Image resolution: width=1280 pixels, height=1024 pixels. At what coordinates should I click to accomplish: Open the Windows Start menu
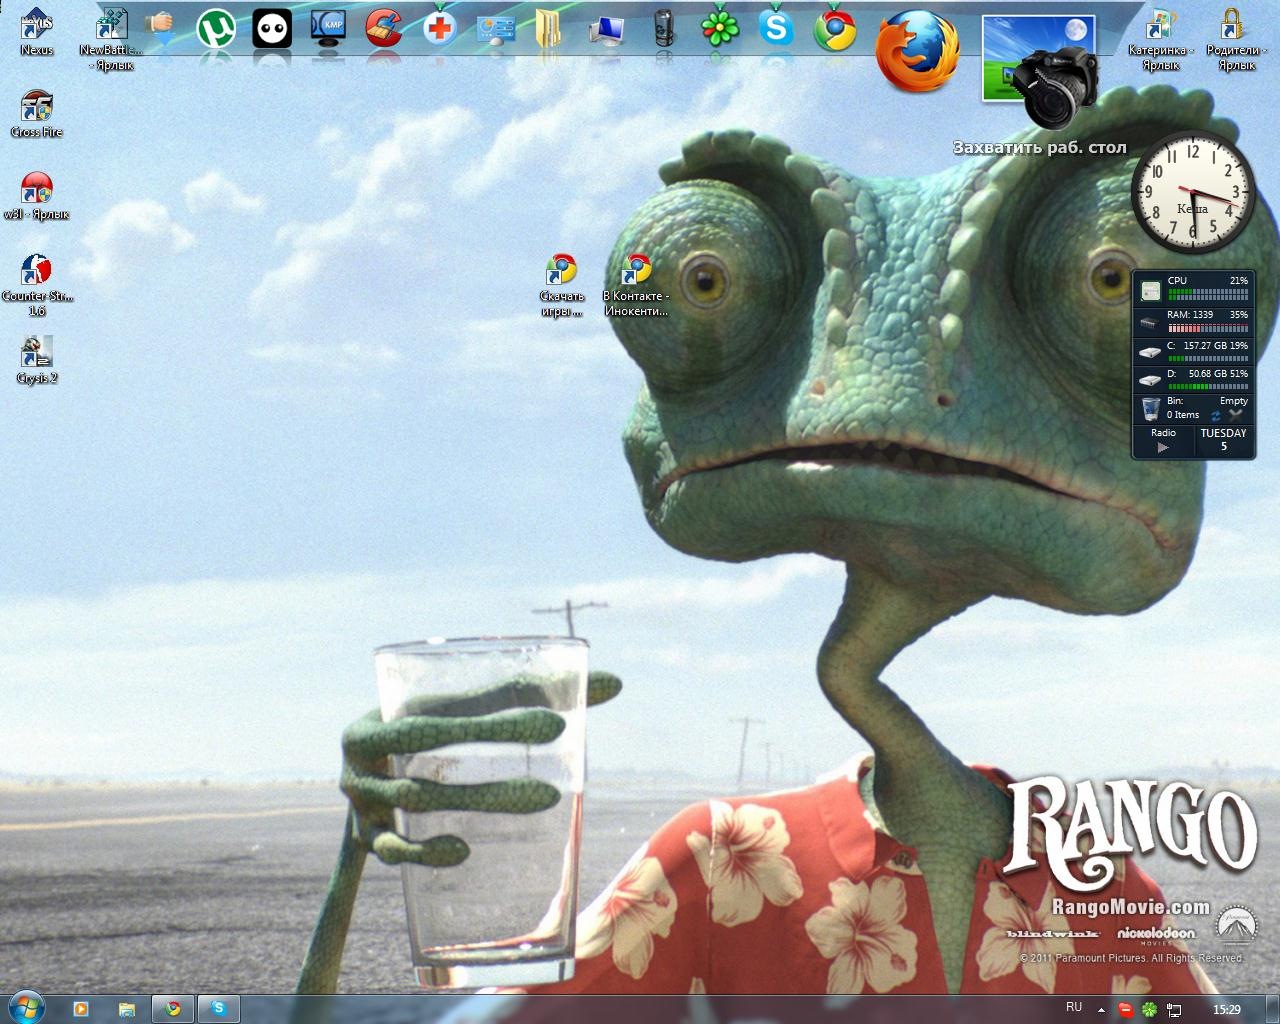tap(25, 1008)
